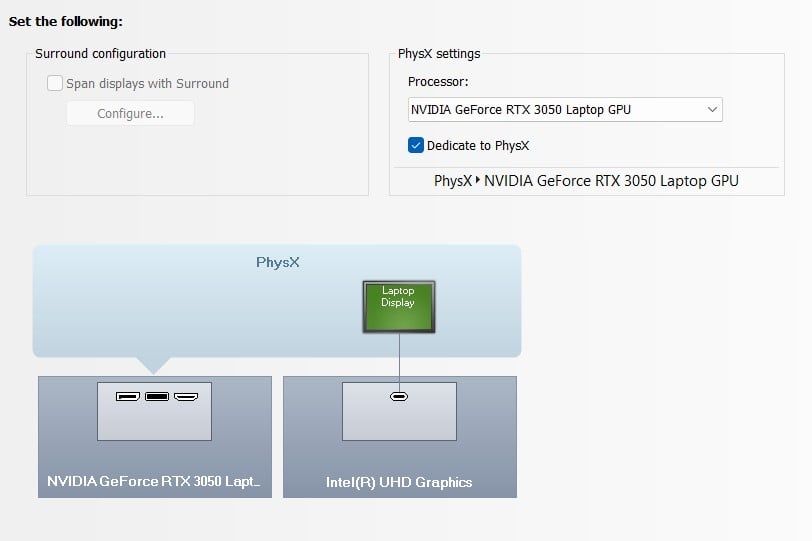Click the Configure... button

[130, 113]
